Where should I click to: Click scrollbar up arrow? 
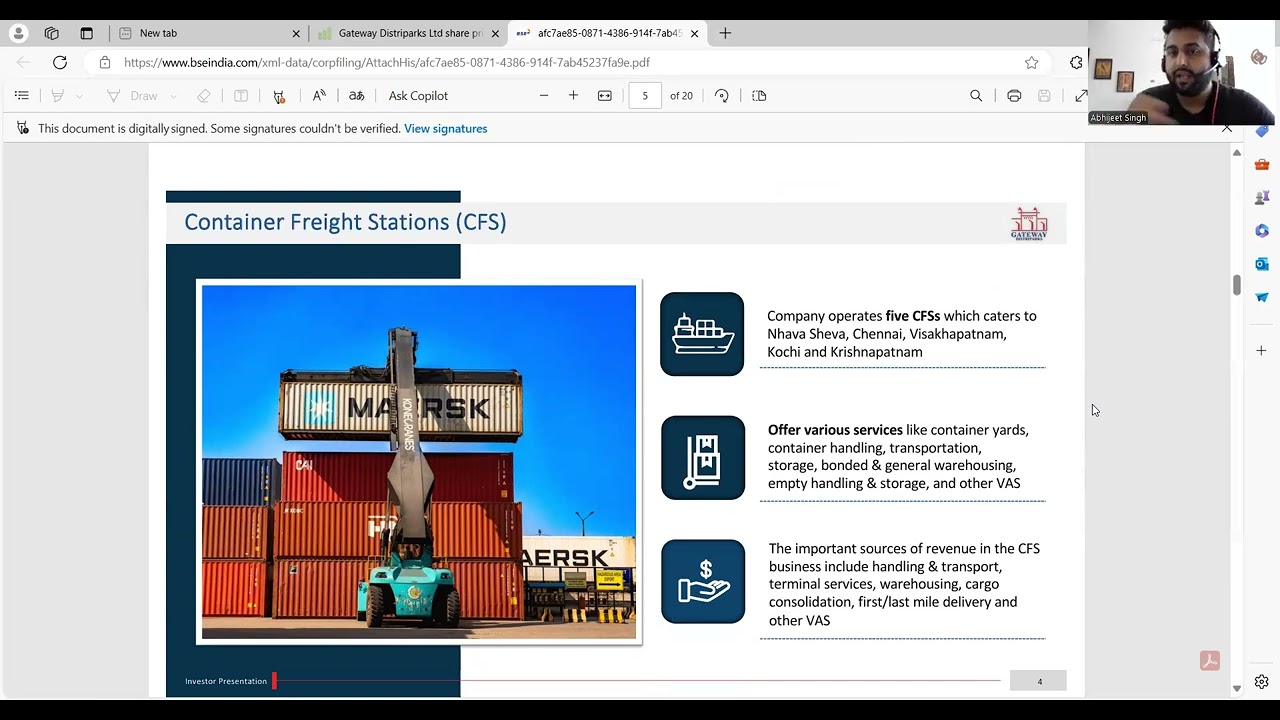1237,153
